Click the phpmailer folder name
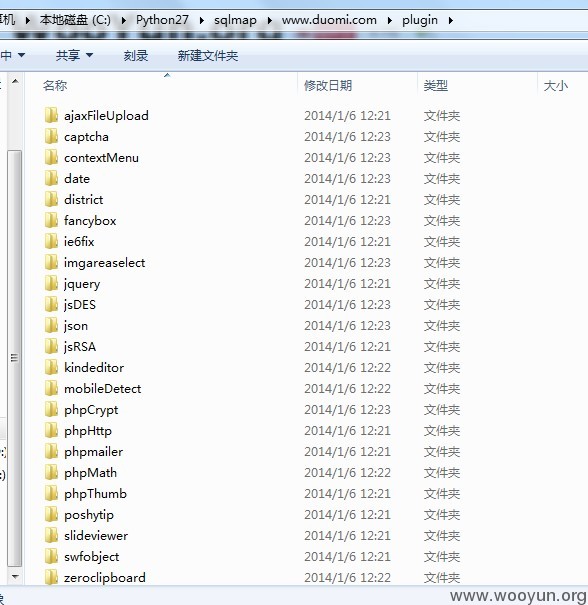Image resolution: width=588 pixels, height=605 pixels. click(x=93, y=451)
